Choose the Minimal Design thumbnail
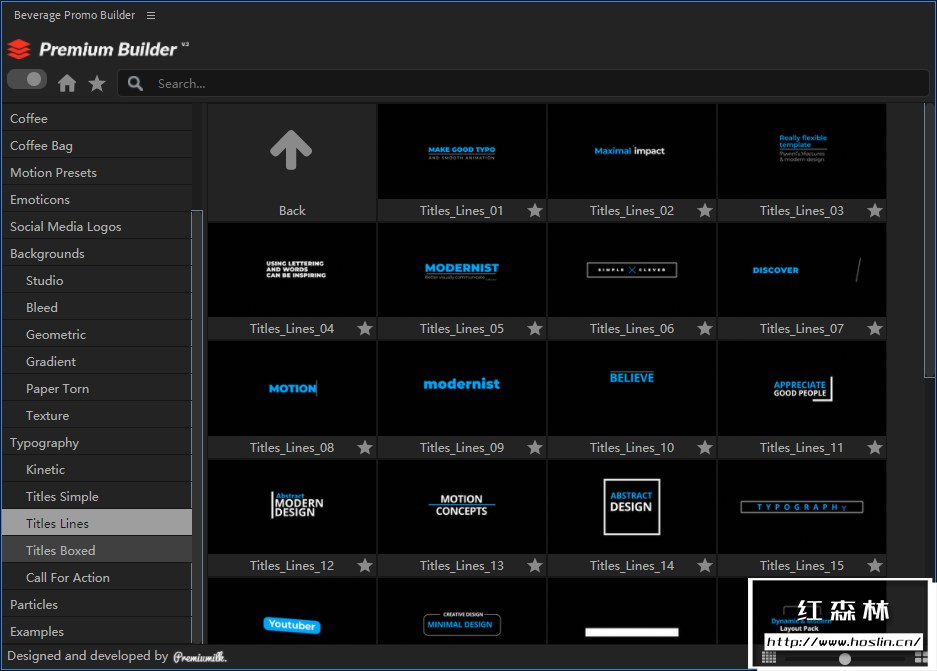The height and width of the screenshot is (671, 937). (462, 611)
